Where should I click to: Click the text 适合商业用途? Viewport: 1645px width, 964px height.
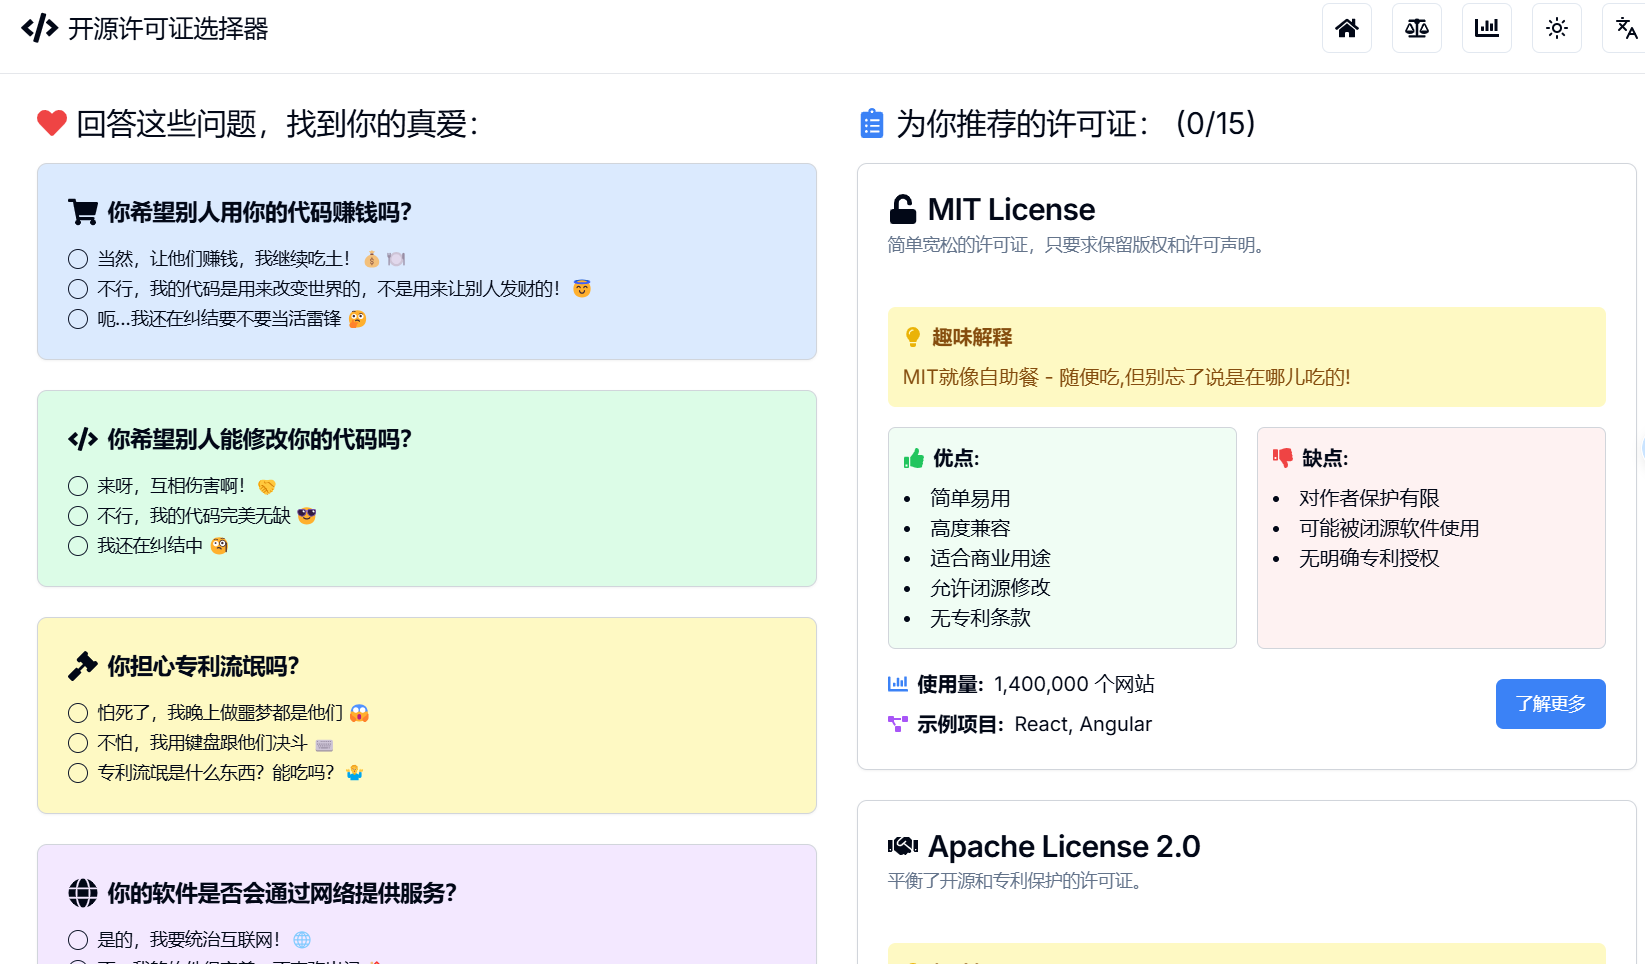990,558
